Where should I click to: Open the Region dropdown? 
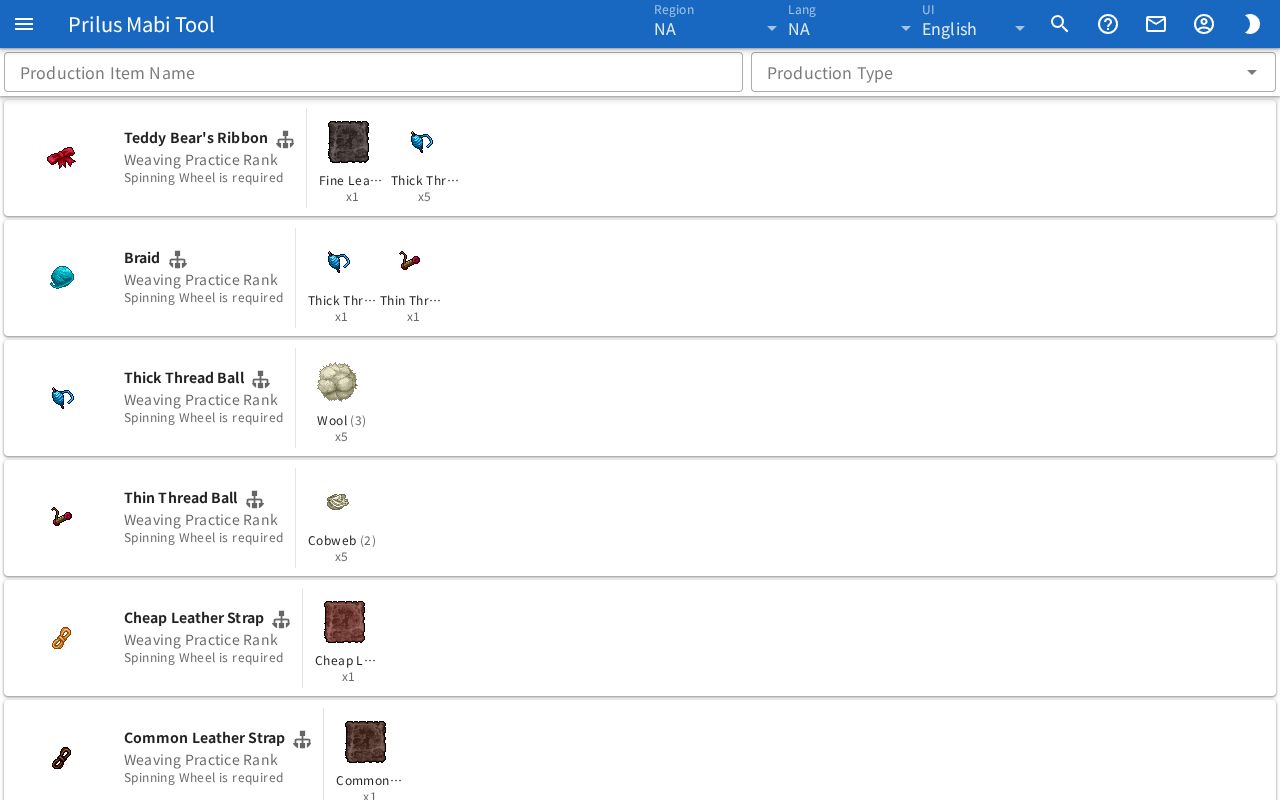[716, 24]
